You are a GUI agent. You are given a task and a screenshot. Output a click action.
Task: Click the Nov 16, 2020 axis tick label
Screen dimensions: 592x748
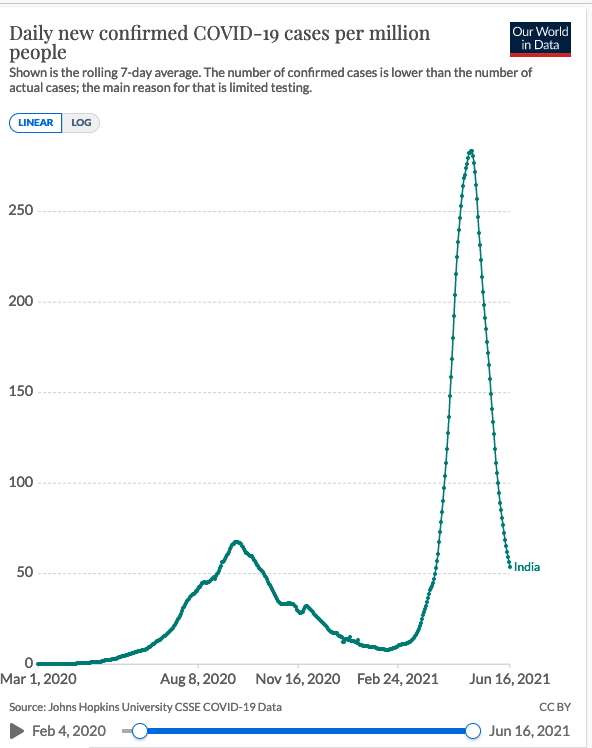click(298, 679)
